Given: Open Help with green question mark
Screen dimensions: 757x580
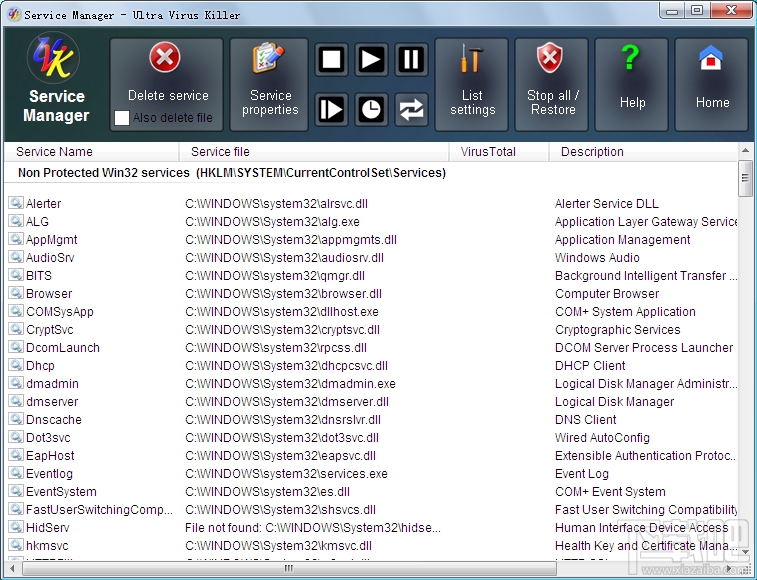Looking at the screenshot, I should [631, 85].
